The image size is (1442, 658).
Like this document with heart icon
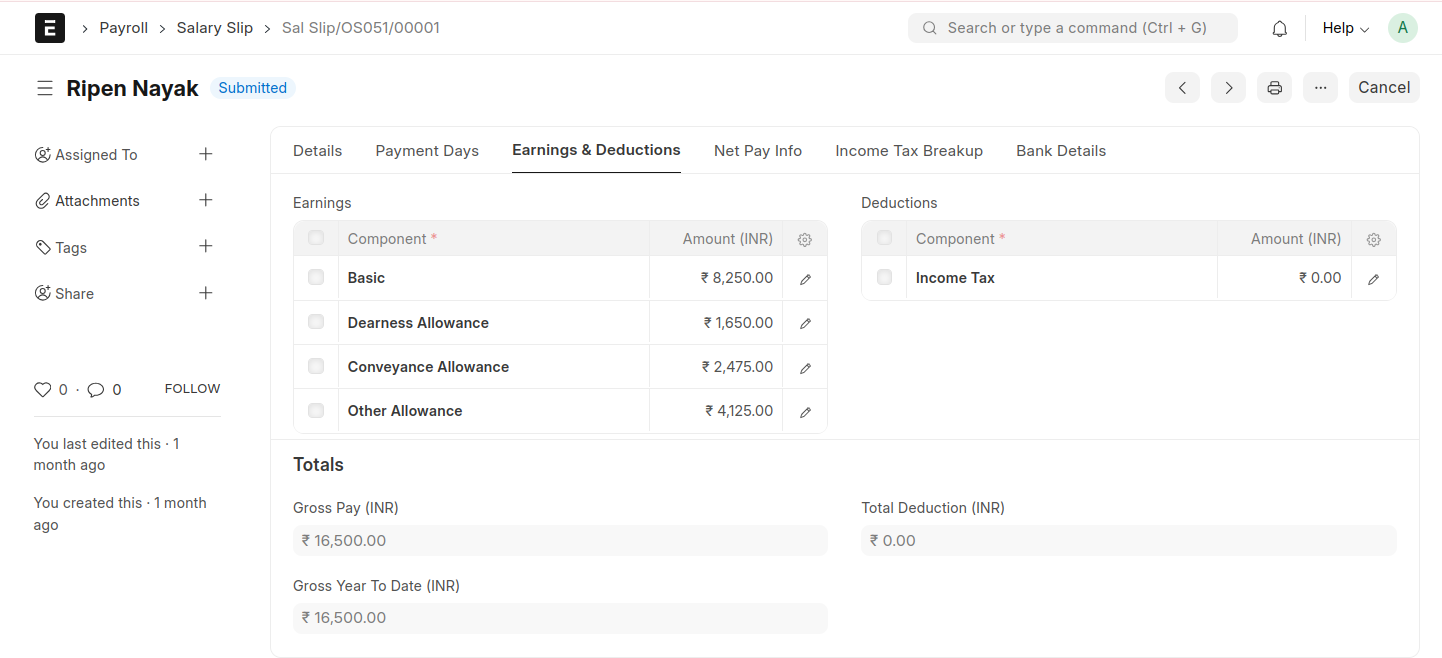point(42,390)
